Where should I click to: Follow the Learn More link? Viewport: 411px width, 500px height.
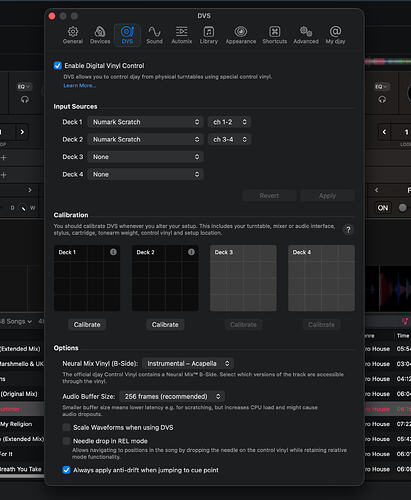click(x=80, y=86)
